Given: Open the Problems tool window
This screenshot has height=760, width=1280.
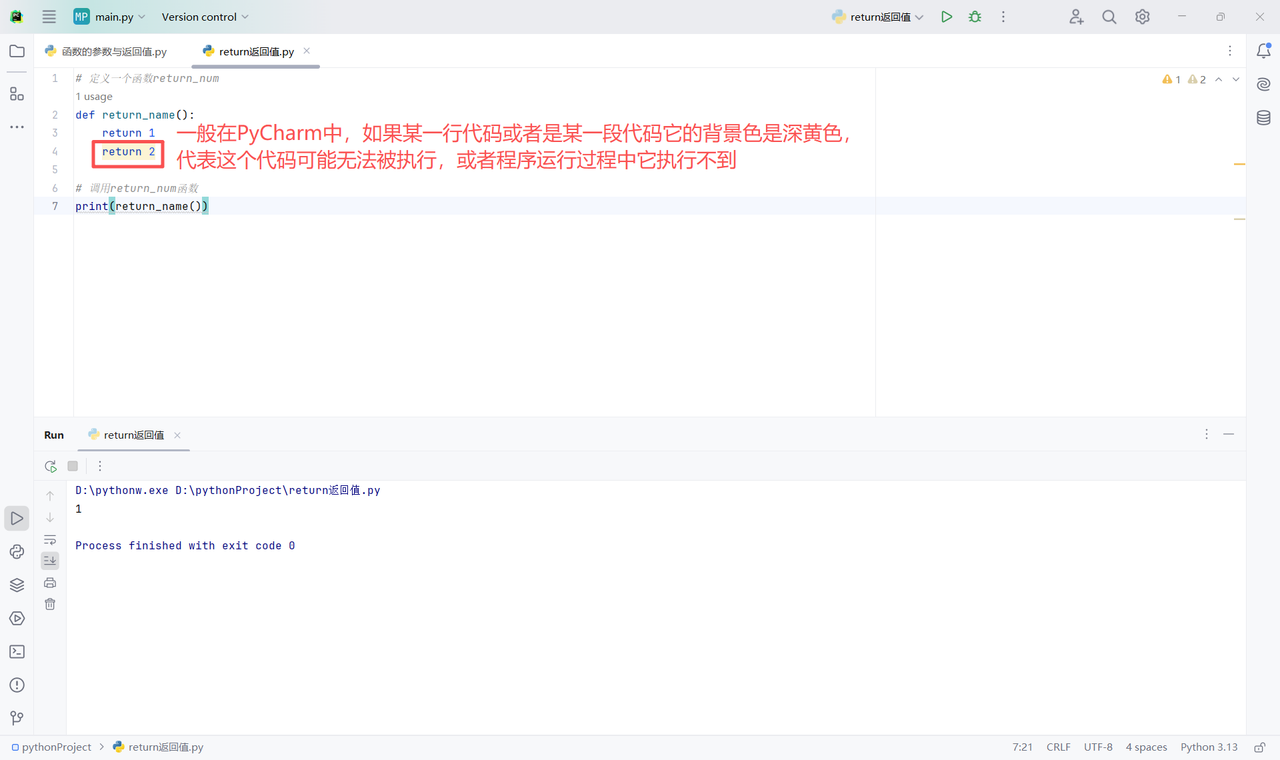Looking at the screenshot, I should [16, 684].
